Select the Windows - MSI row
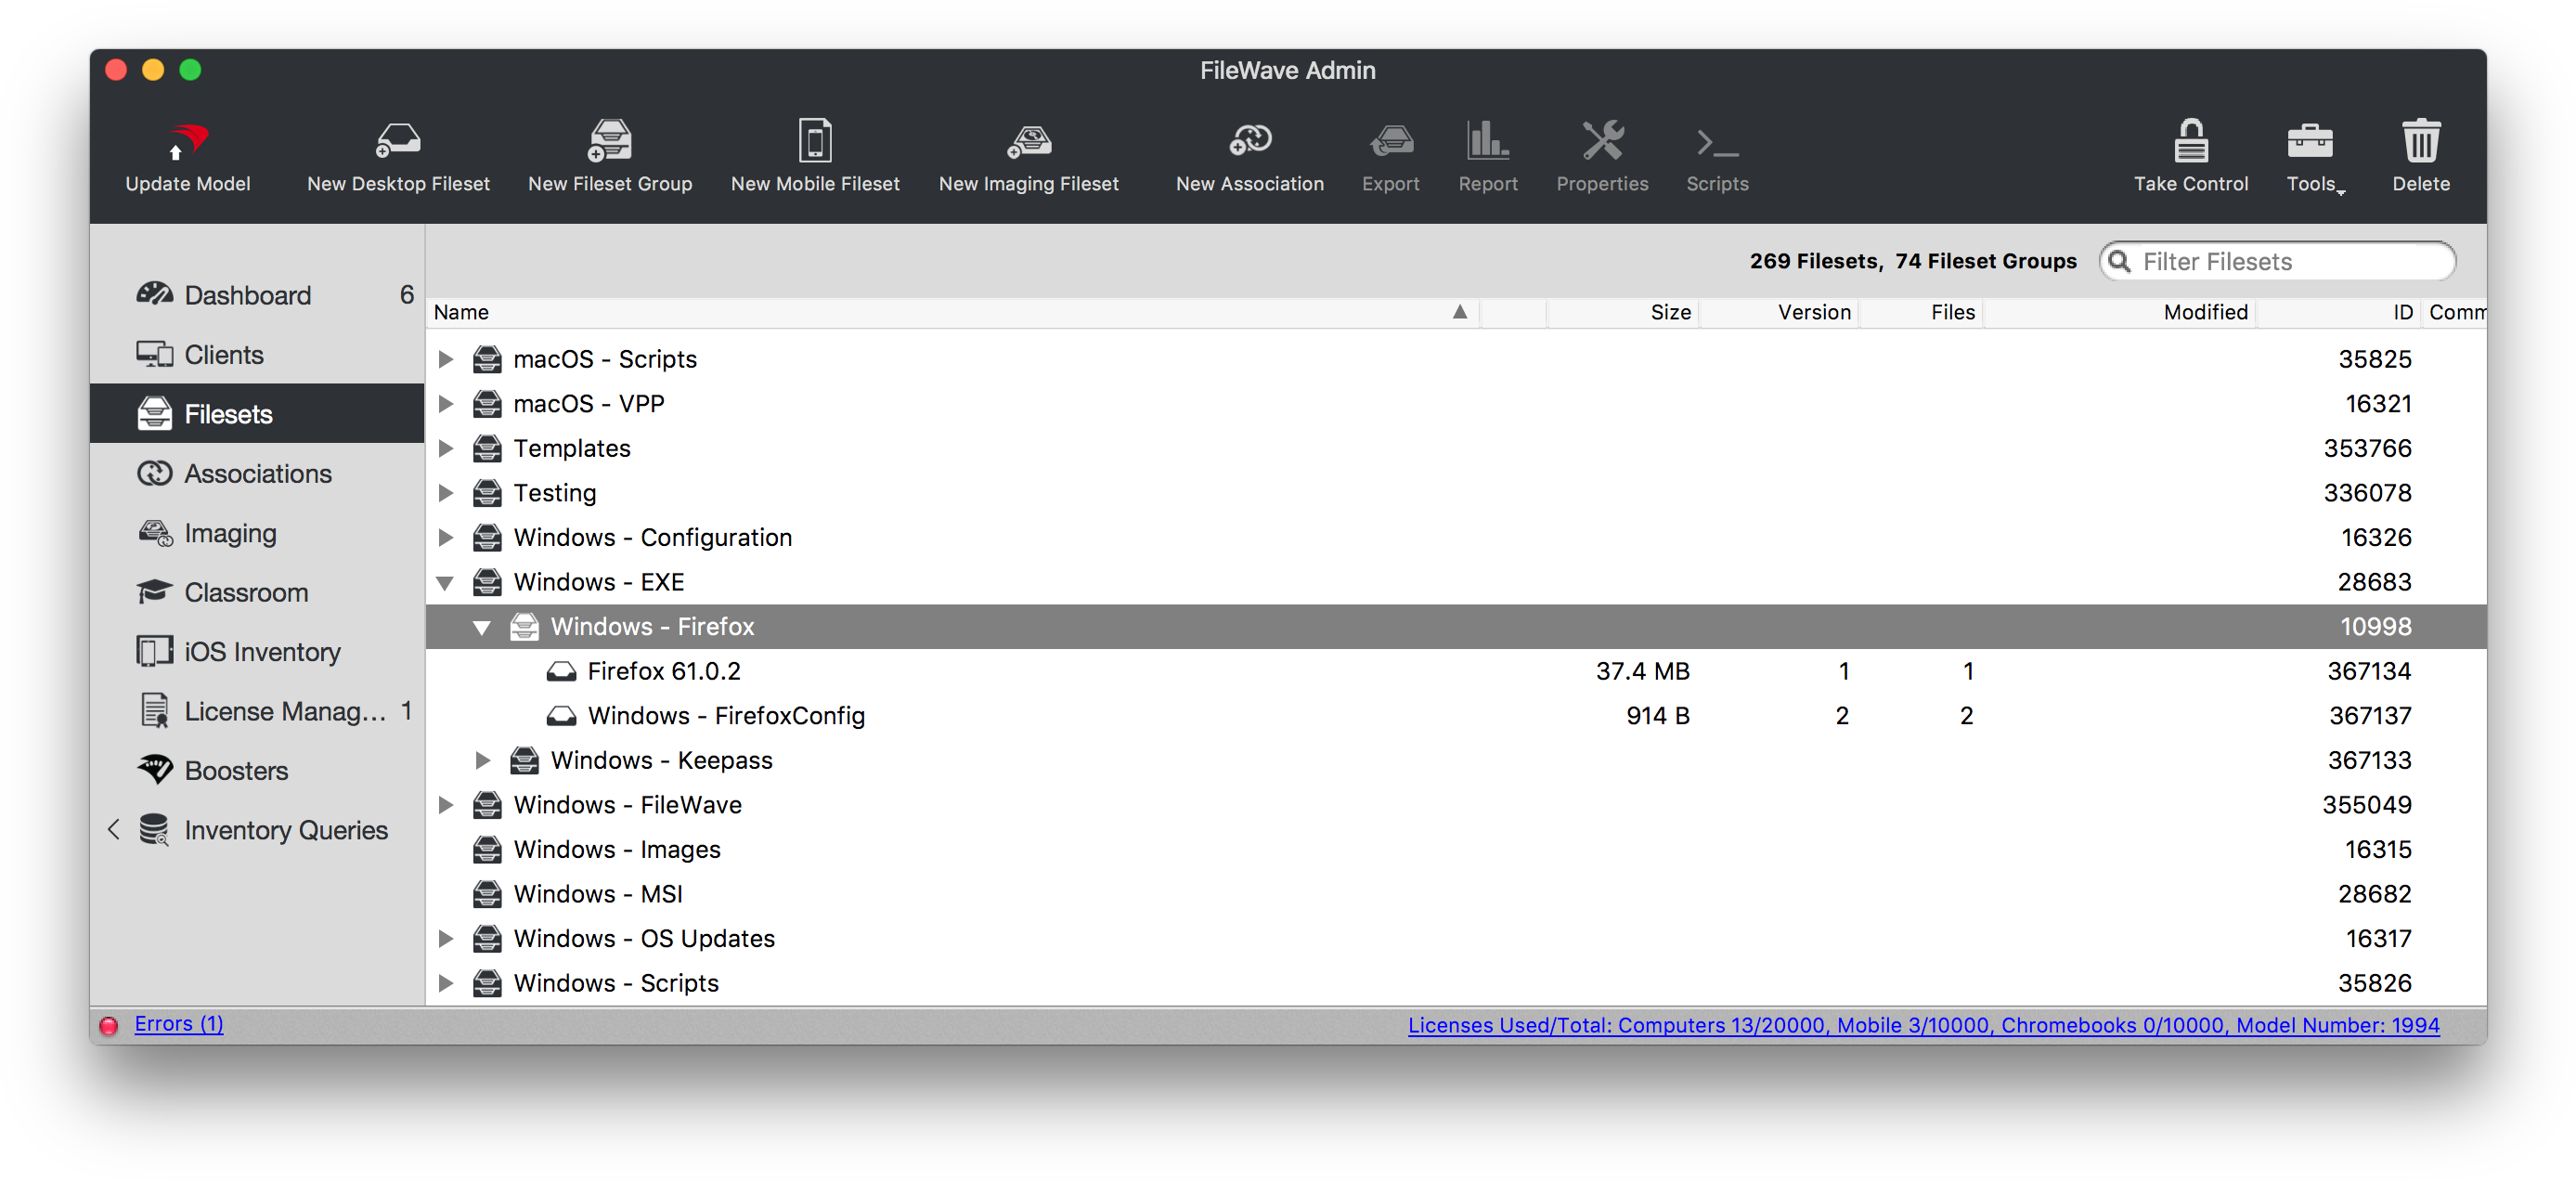Image resolution: width=2576 pixels, height=1182 pixels. 1456,894
